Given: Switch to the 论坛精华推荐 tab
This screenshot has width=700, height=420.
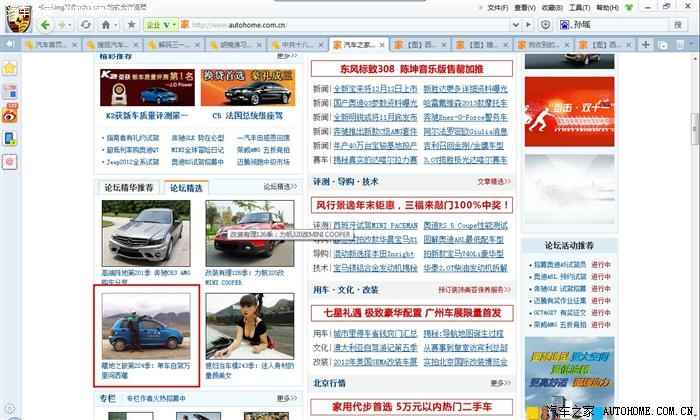Looking at the screenshot, I should (130, 187).
